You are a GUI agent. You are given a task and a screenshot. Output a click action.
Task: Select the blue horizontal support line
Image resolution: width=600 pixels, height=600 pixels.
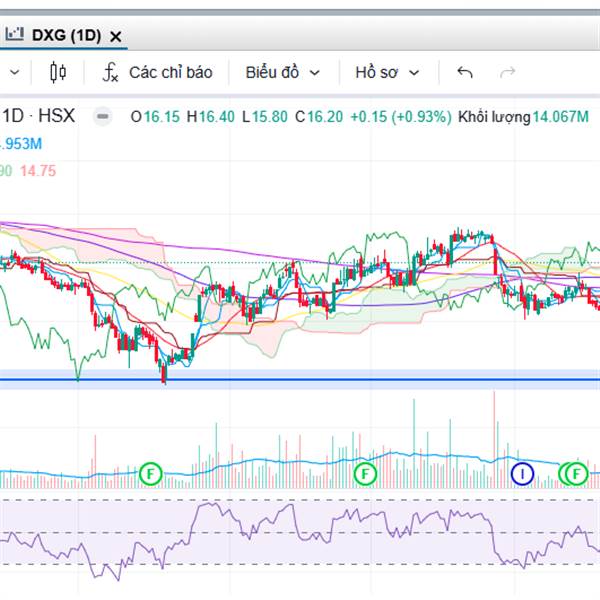pos(300,381)
